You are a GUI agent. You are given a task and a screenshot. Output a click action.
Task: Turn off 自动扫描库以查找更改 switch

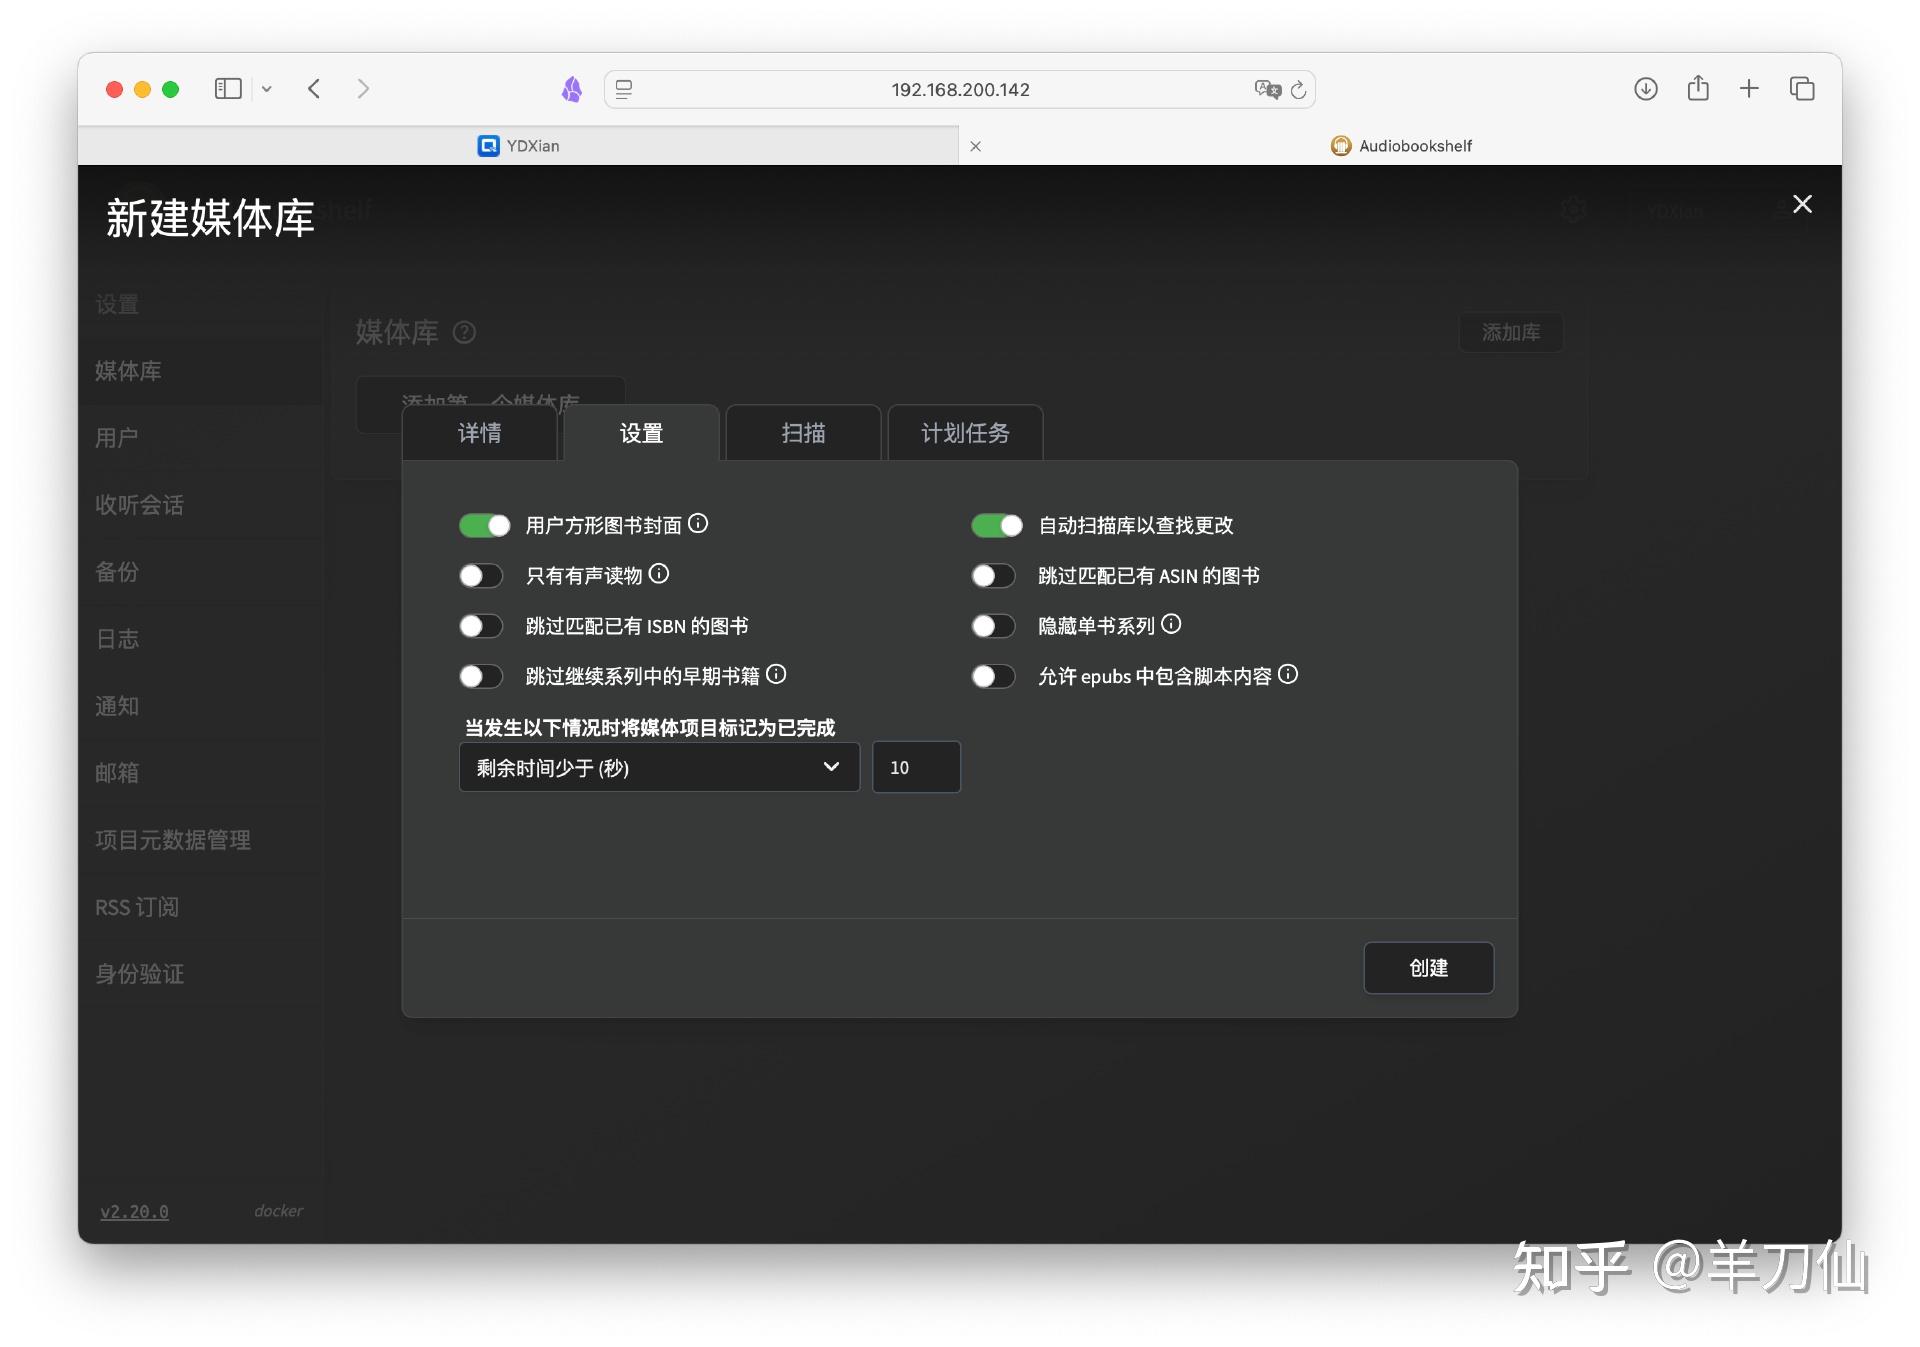(996, 525)
